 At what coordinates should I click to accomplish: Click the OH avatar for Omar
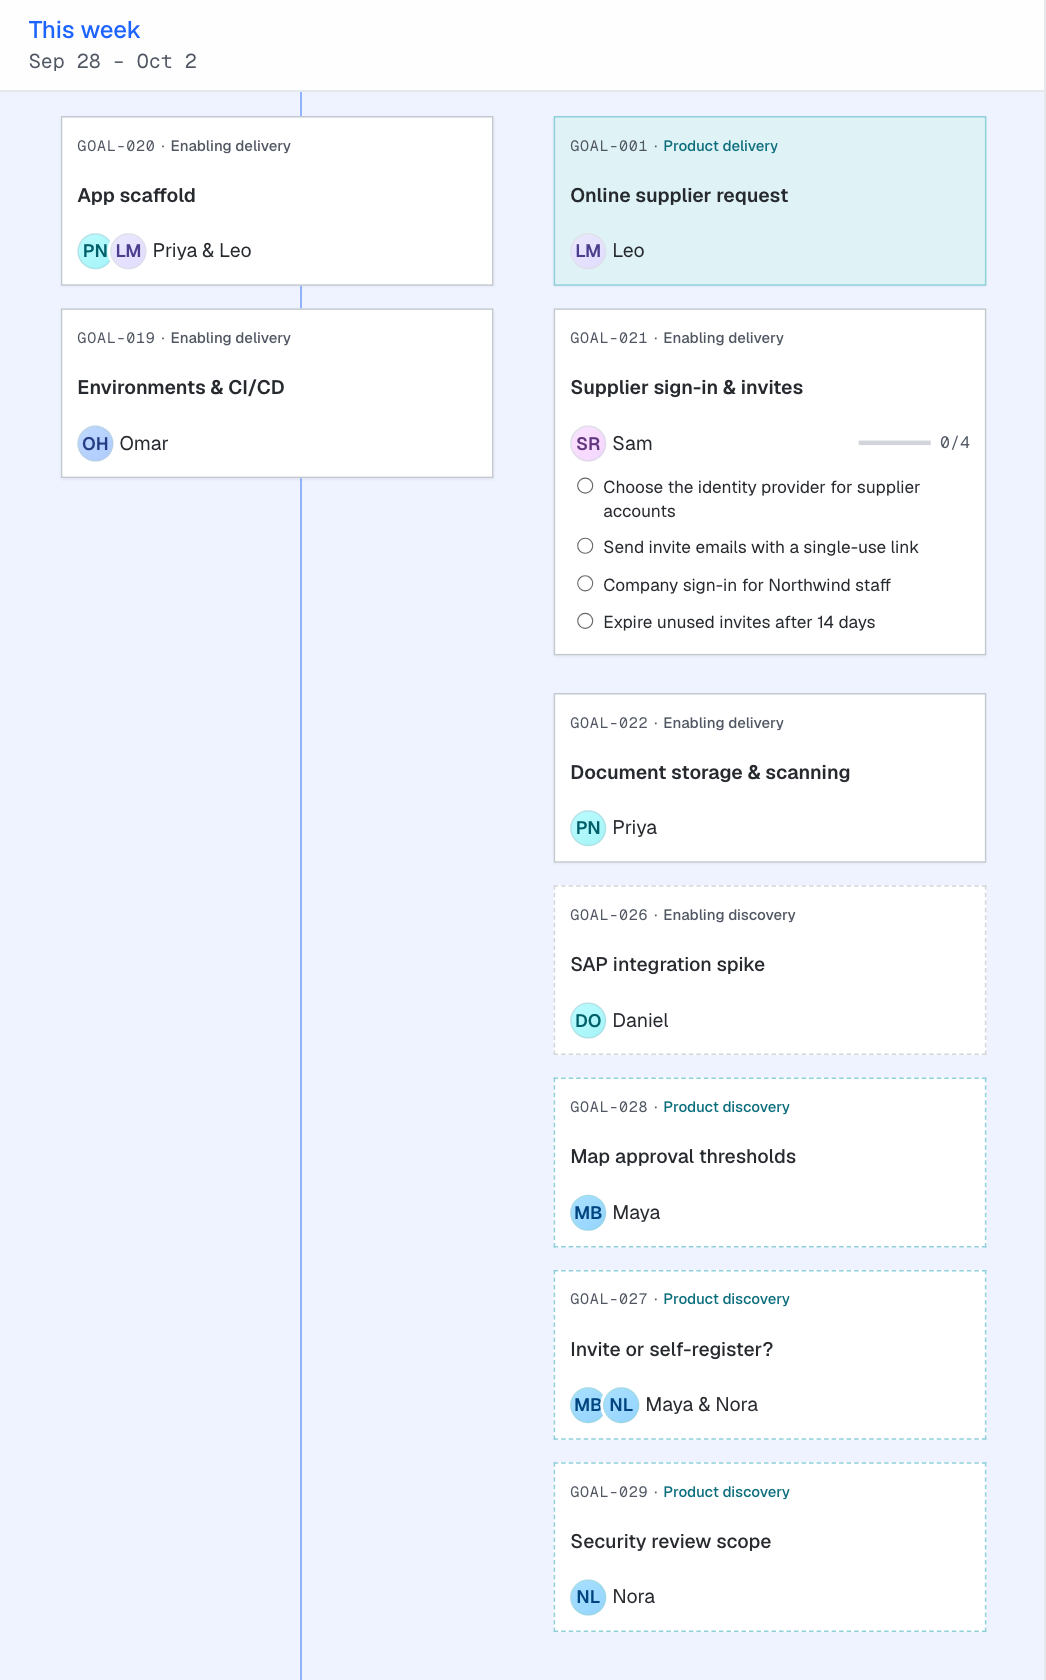click(x=95, y=443)
